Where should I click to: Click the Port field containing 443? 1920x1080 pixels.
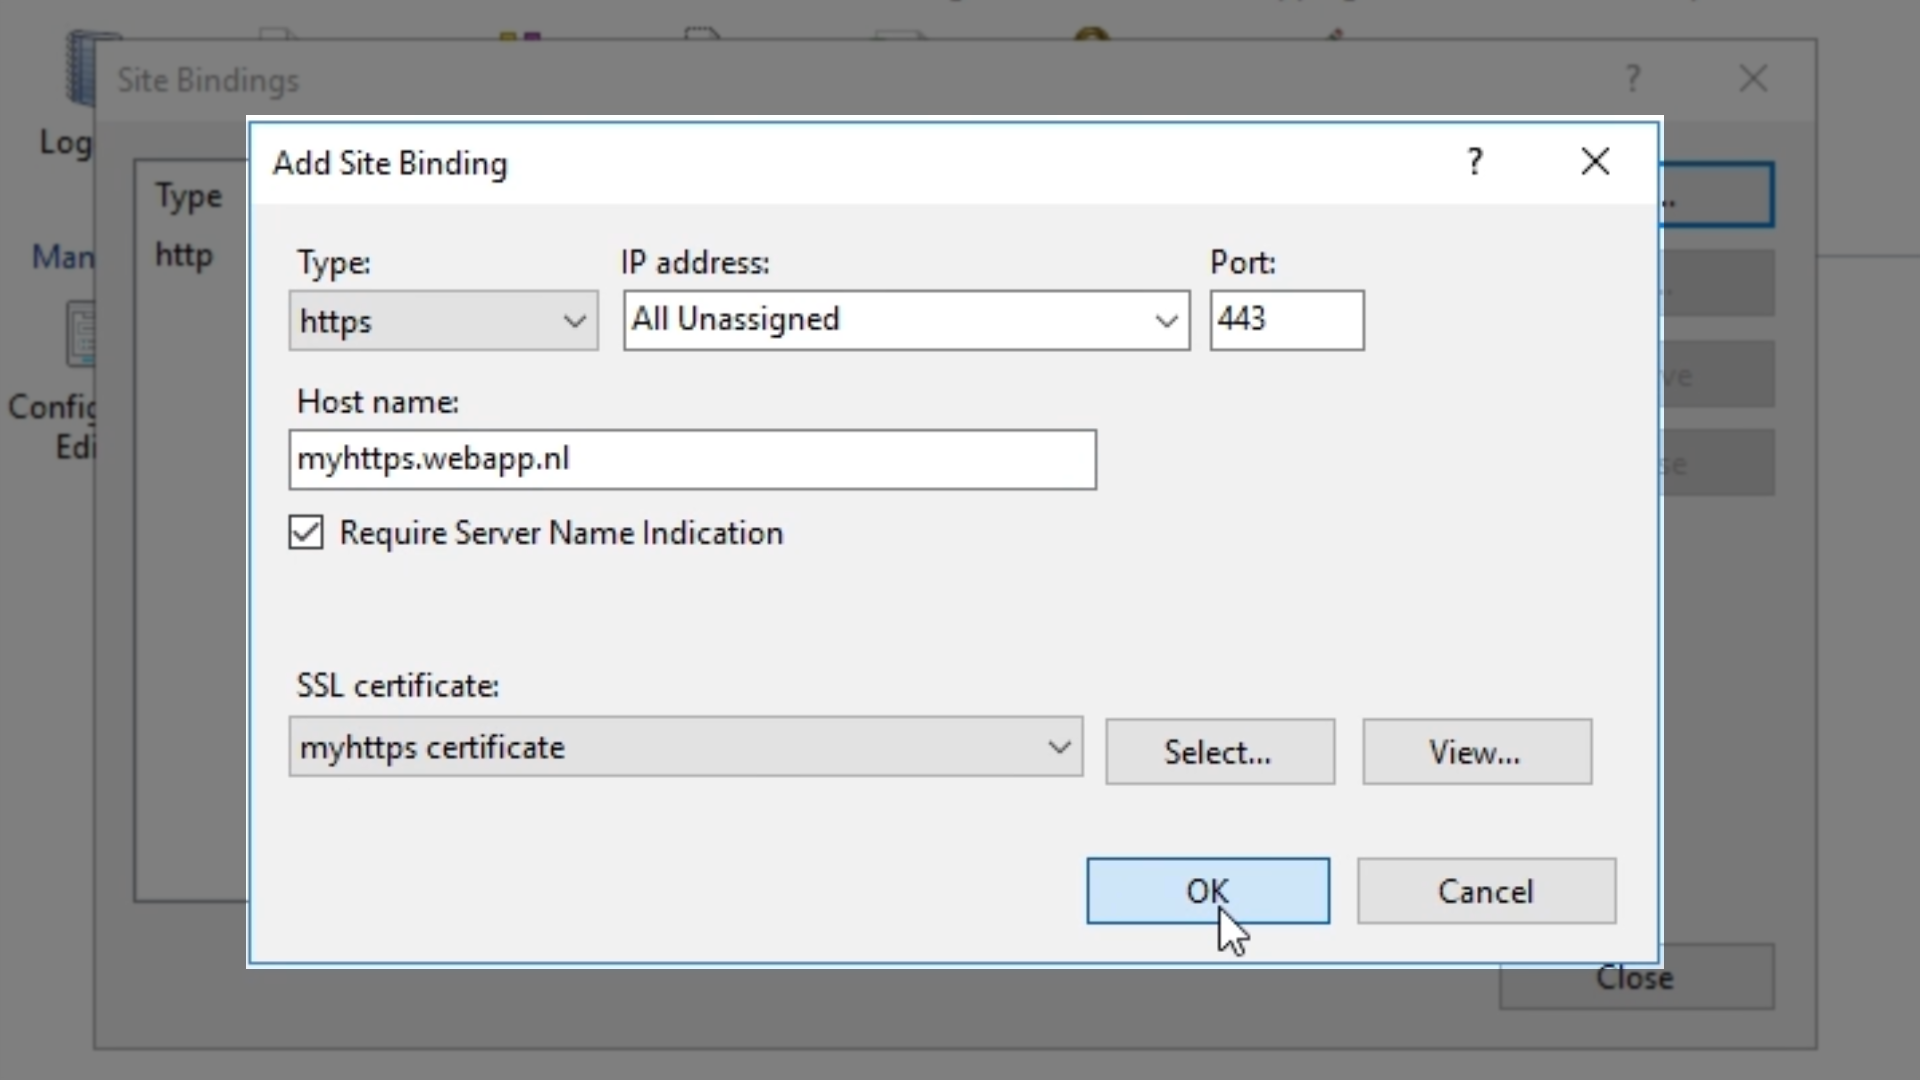pos(1286,320)
